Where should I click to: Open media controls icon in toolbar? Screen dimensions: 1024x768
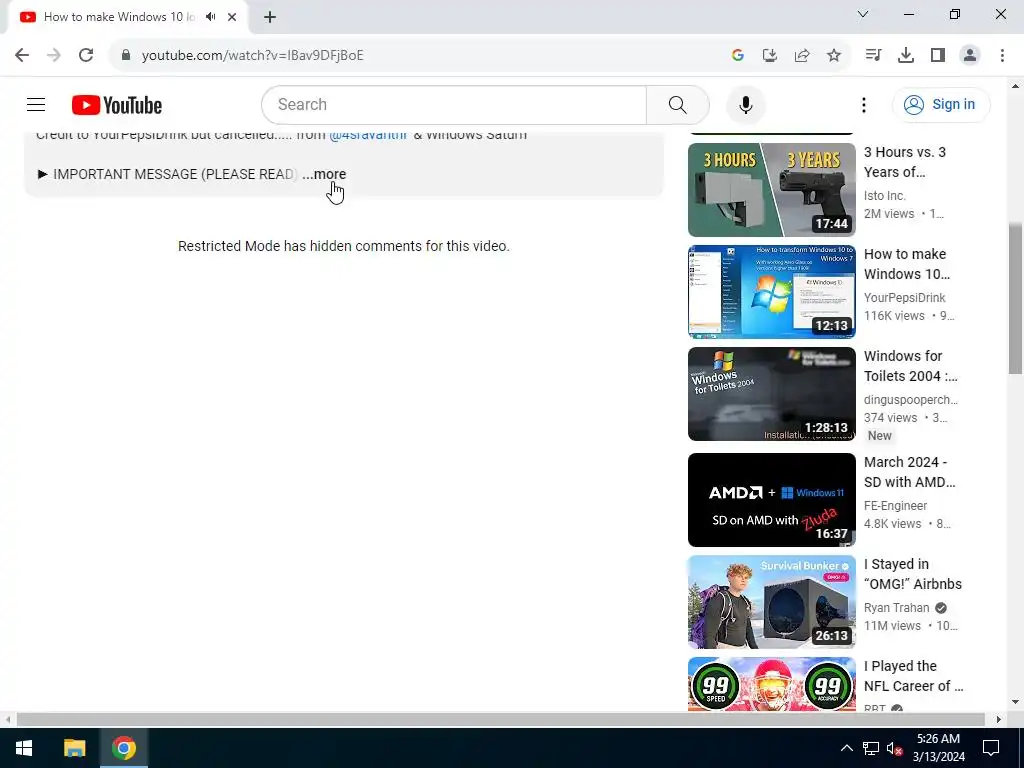point(873,56)
